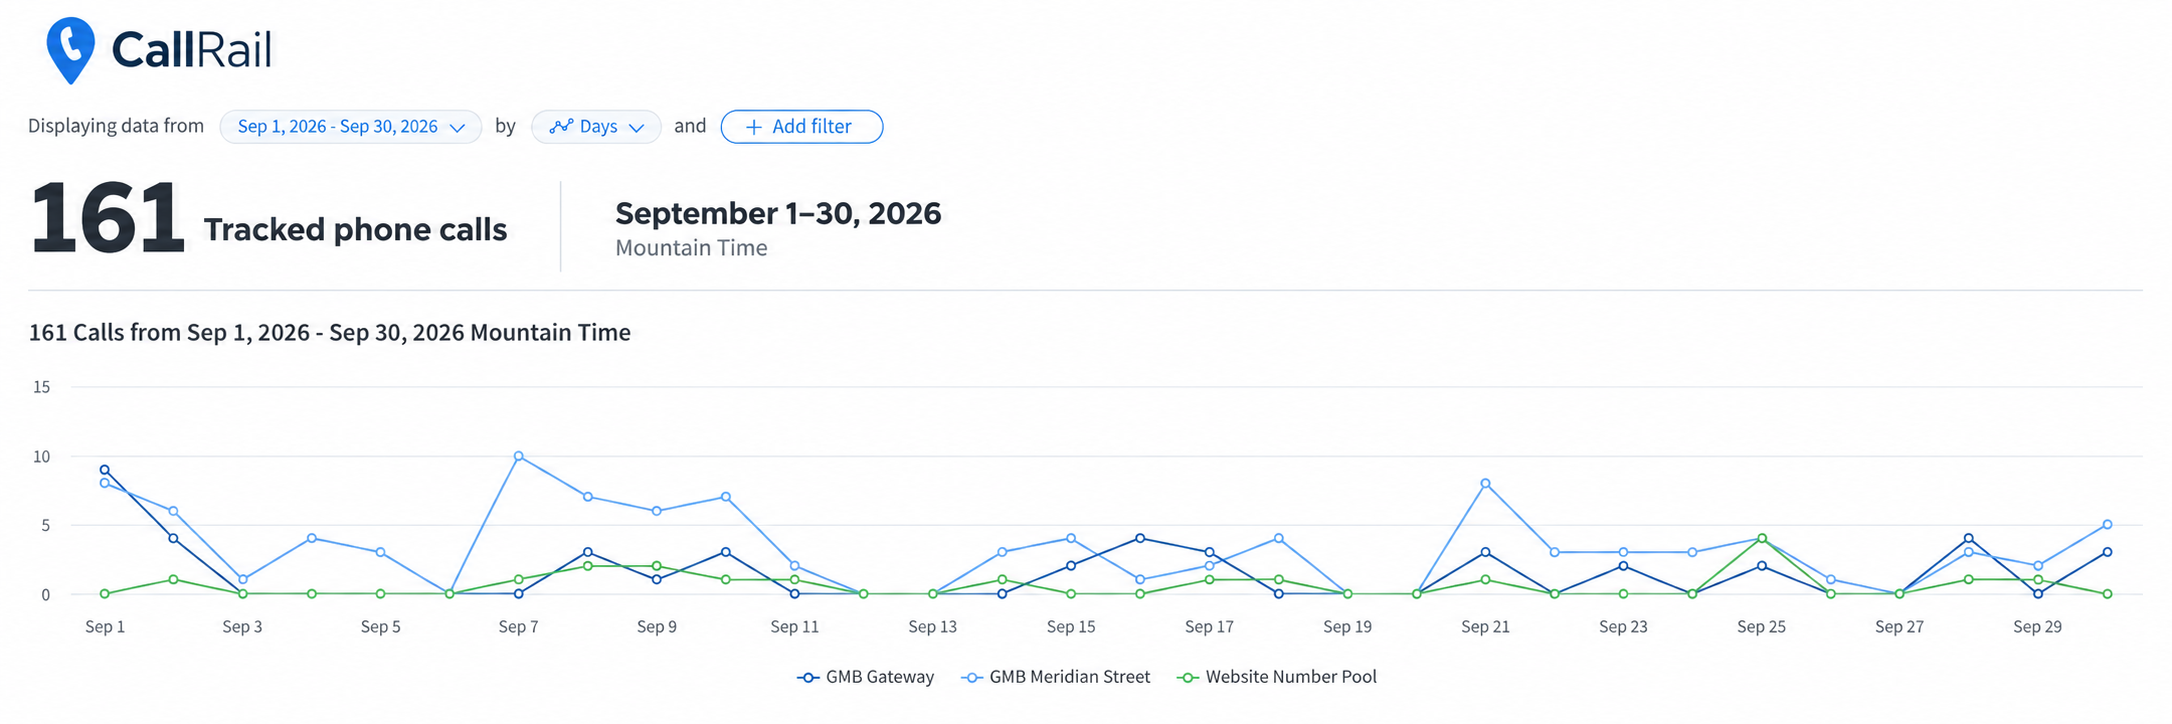The height and width of the screenshot is (724, 2172).
Task: Click the "15" y-axis label
Action: [41, 387]
